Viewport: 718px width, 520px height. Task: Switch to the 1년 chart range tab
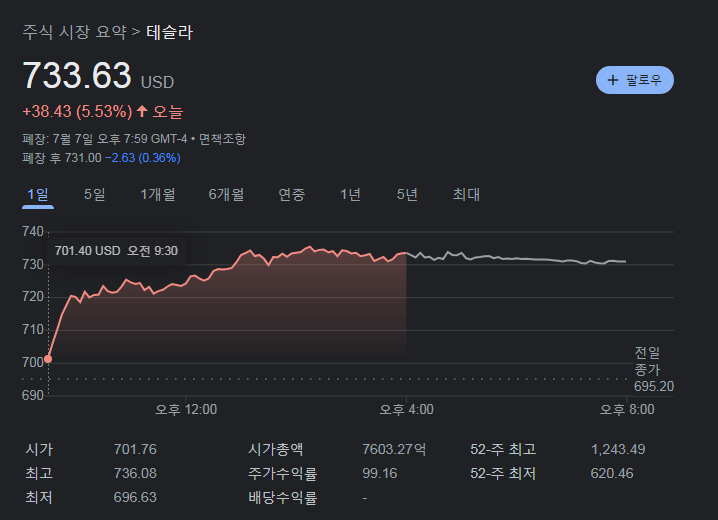tap(350, 195)
